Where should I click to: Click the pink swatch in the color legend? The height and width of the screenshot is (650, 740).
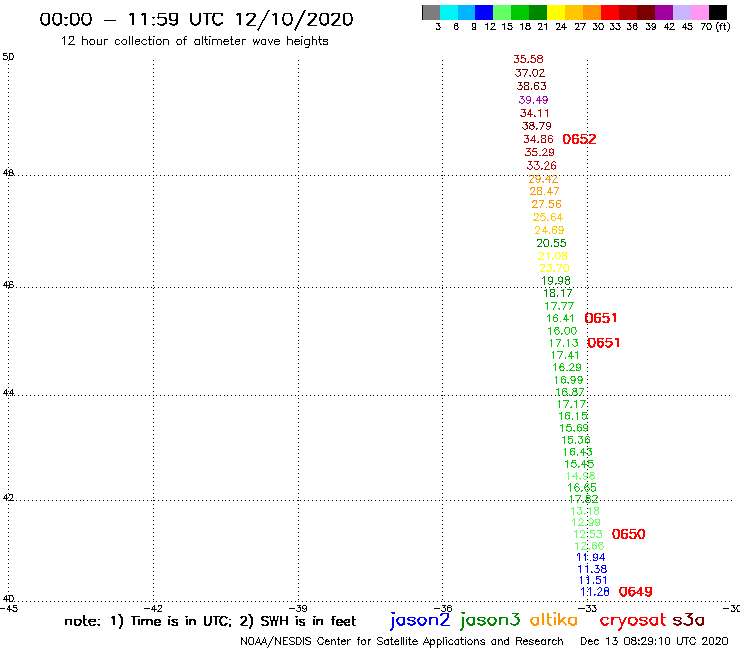click(x=700, y=12)
